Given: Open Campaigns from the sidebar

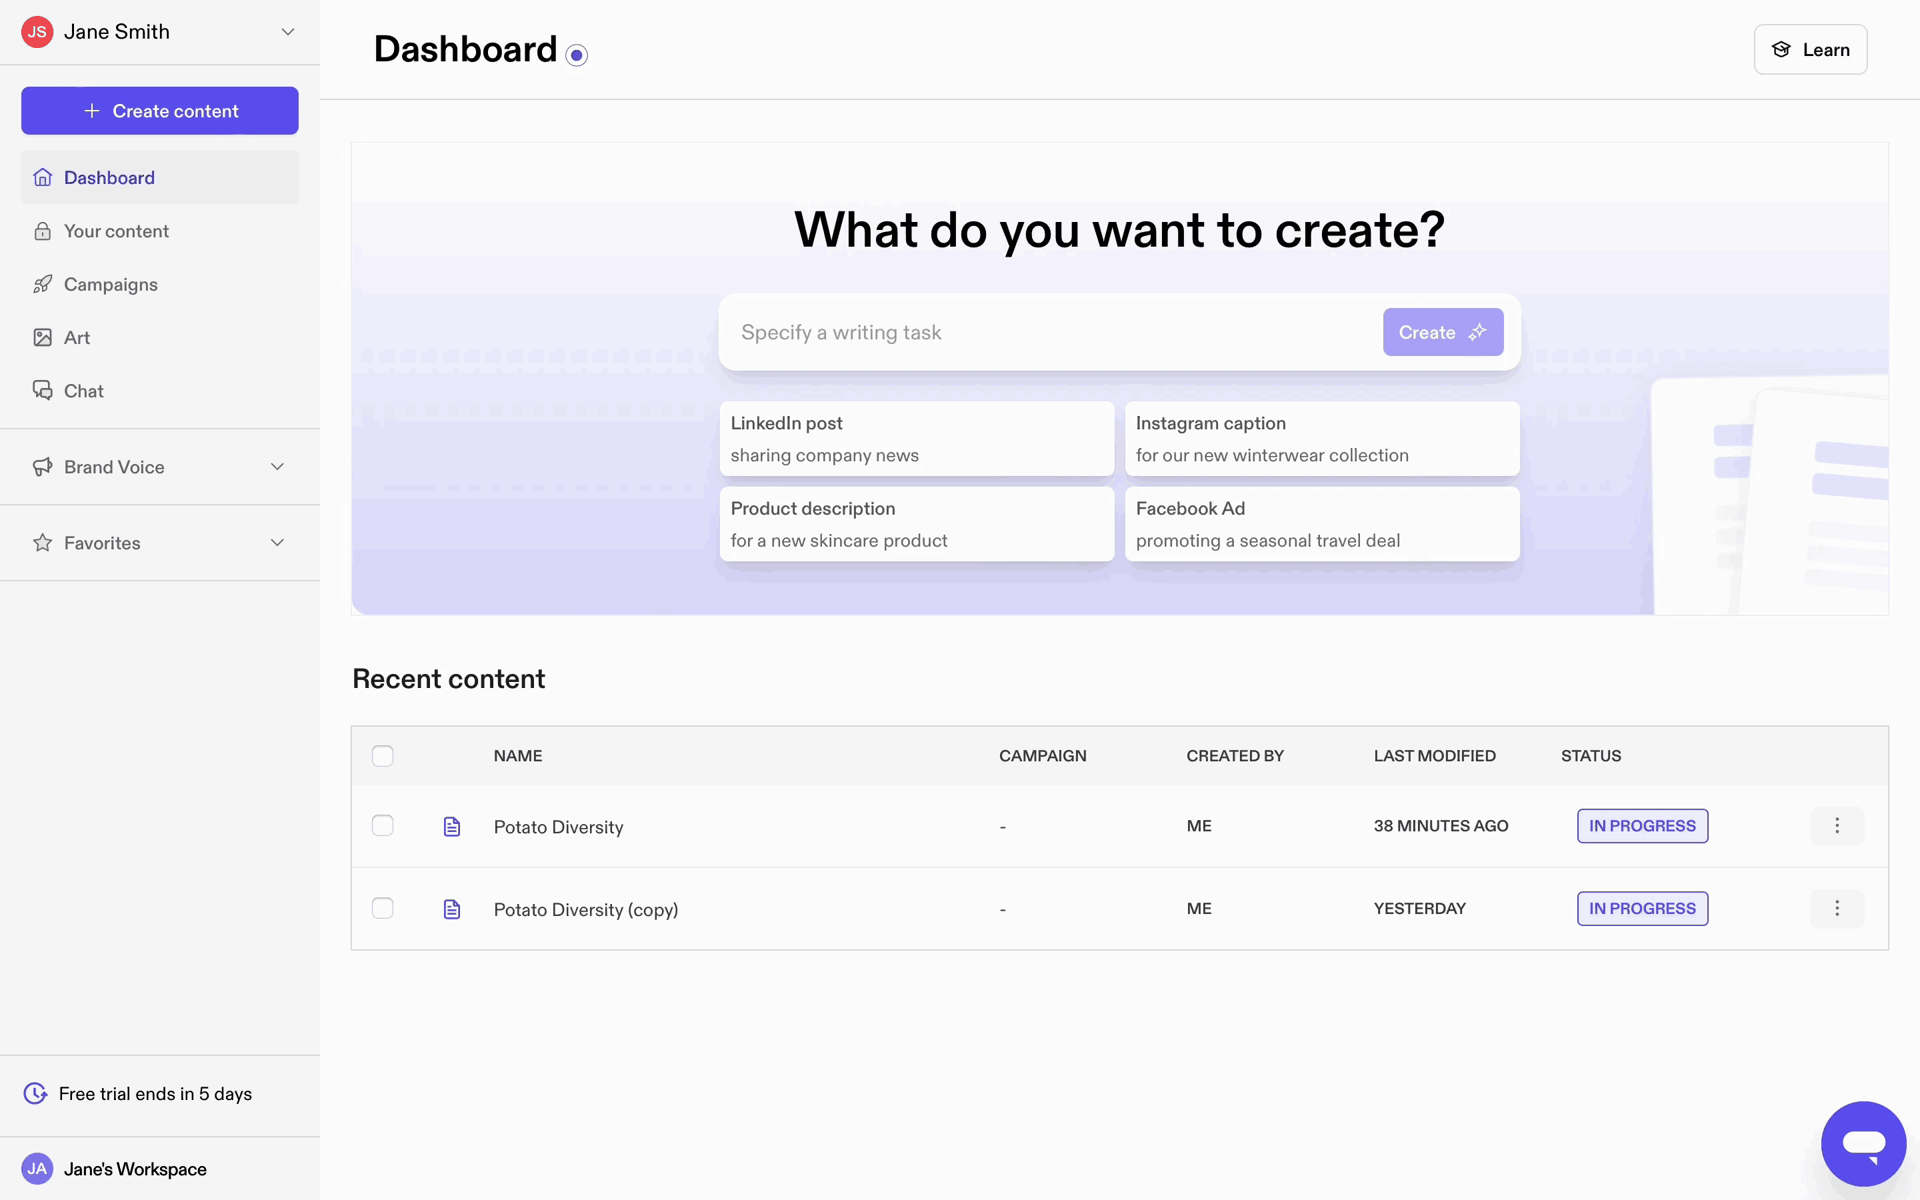Looking at the screenshot, I should pos(160,285).
